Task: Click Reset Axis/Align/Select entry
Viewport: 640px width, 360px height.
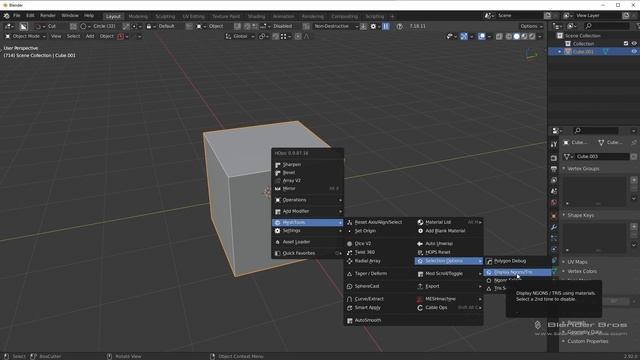Action: (379, 222)
